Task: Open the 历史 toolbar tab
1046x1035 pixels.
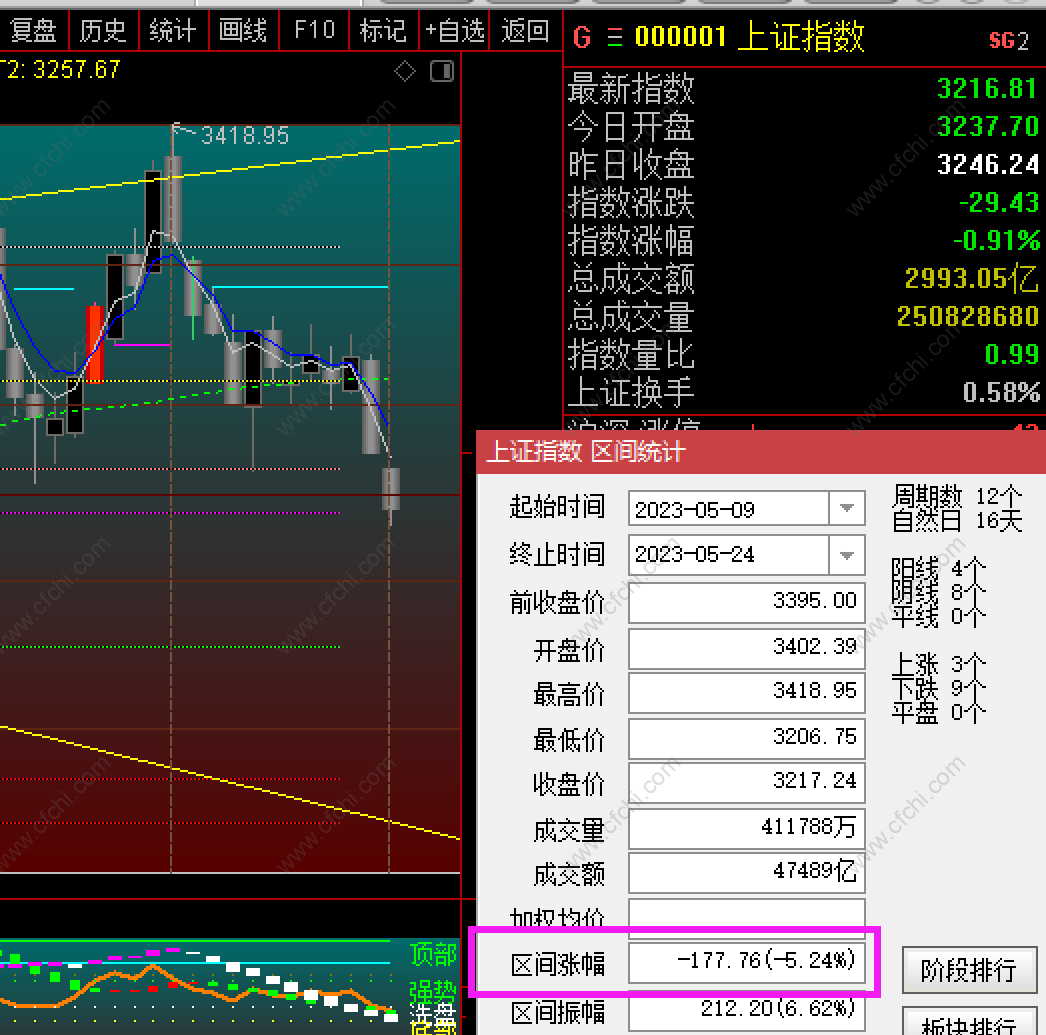Action: tap(103, 31)
